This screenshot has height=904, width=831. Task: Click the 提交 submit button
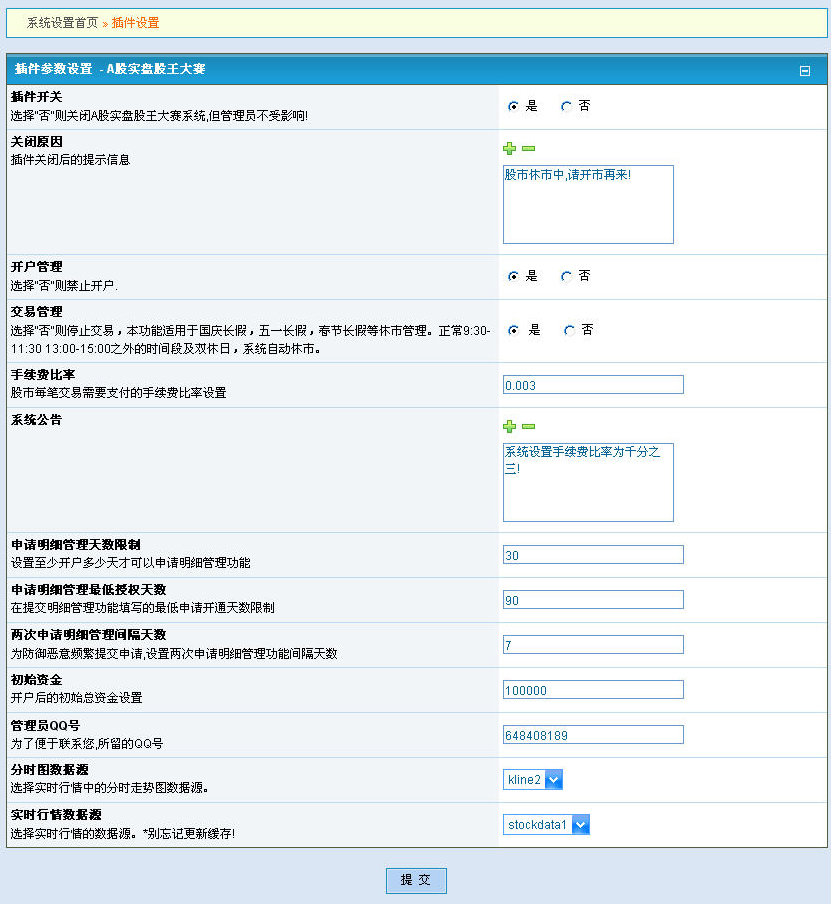tap(415, 880)
